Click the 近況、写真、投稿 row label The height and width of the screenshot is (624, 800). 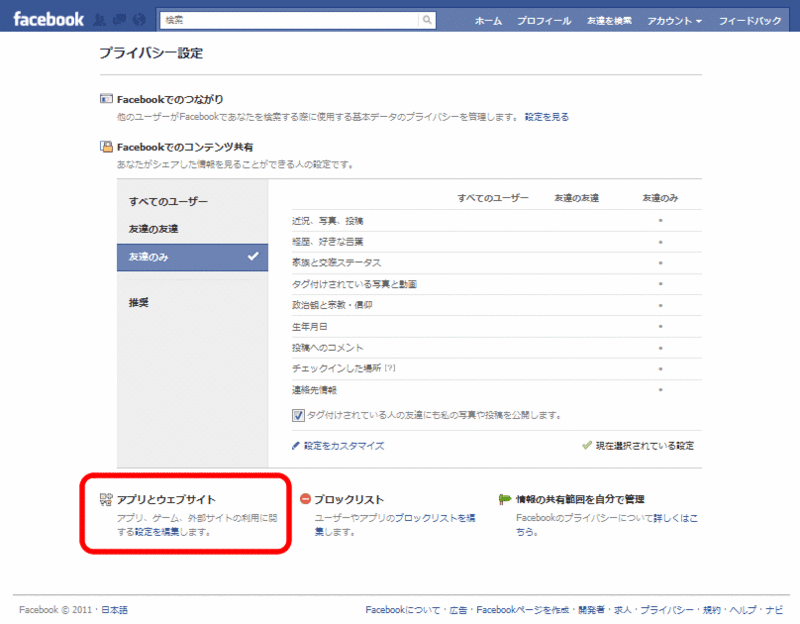coord(328,221)
